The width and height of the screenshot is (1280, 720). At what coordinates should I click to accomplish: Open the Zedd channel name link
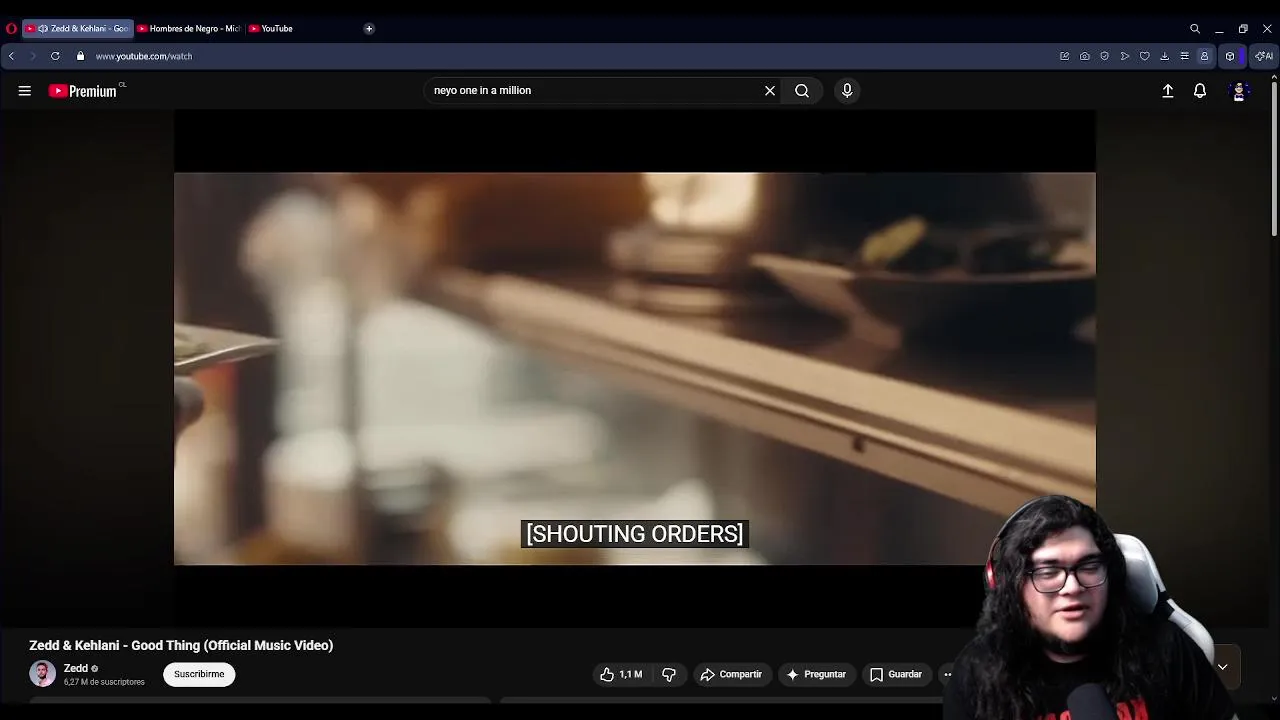point(76,669)
